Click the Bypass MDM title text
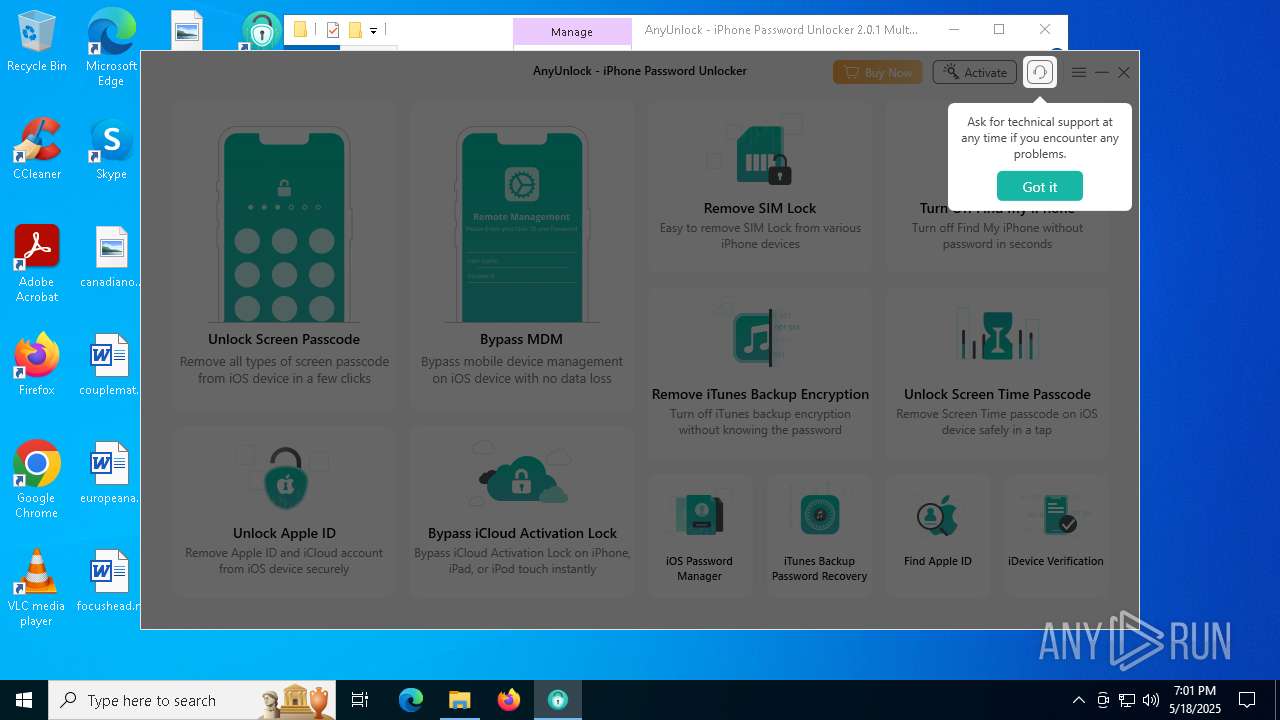 tap(521, 339)
